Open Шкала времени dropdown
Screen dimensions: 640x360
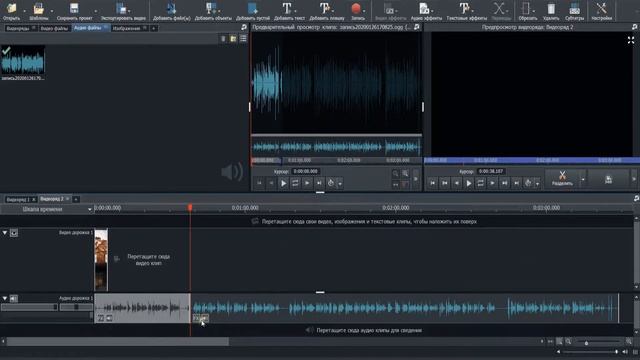(x=47, y=209)
